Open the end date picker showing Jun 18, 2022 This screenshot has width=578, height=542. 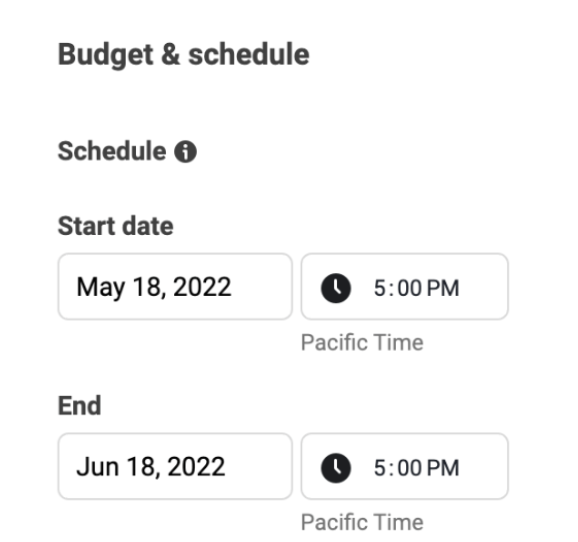click(x=175, y=466)
